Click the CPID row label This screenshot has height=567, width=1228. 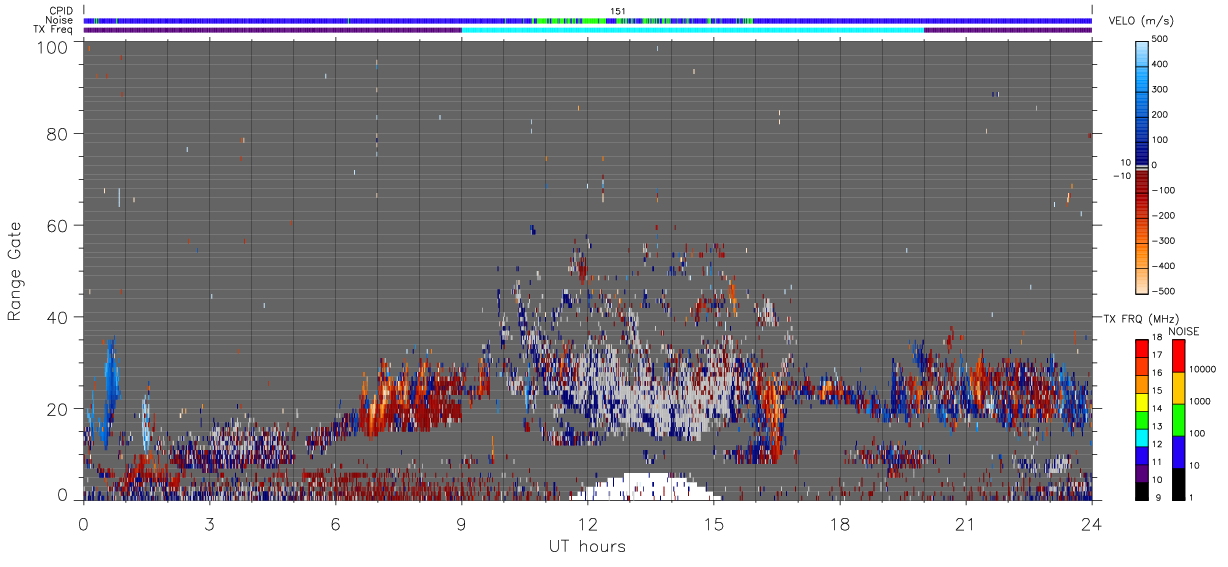pos(60,11)
